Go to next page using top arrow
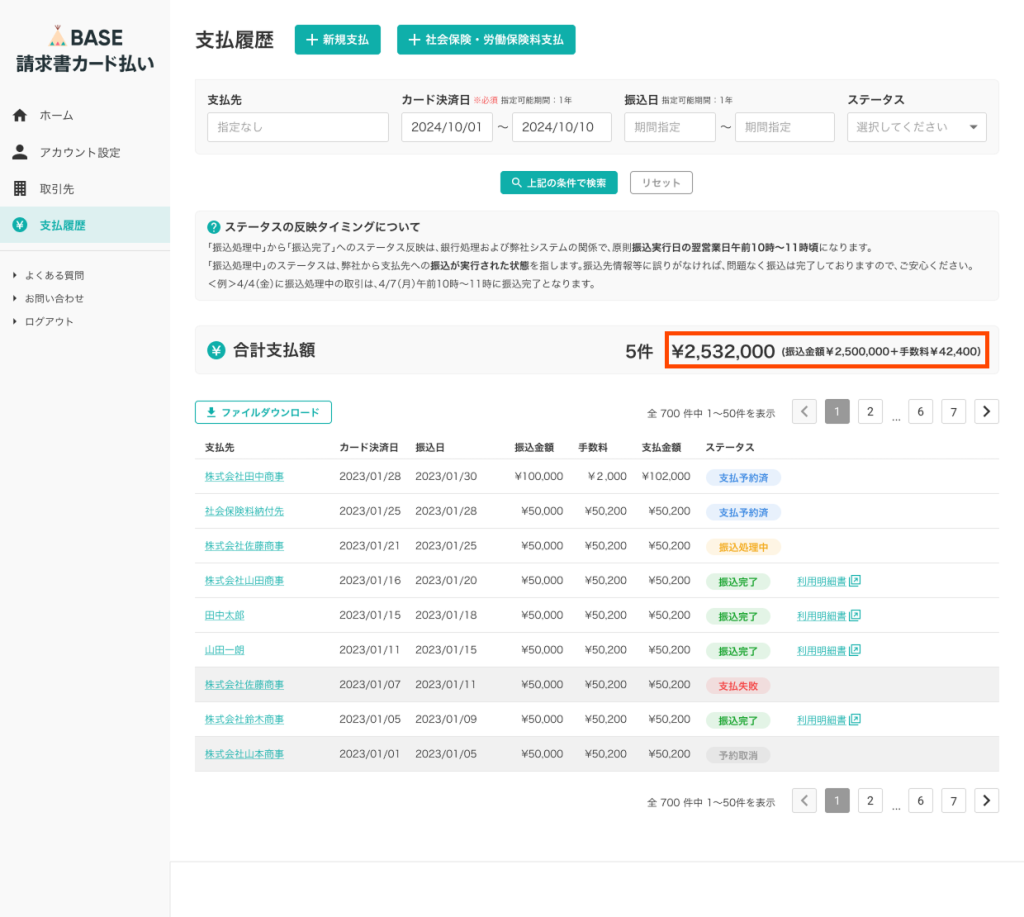This screenshot has height=917, width=1024. pyautogui.click(x=986, y=411)
